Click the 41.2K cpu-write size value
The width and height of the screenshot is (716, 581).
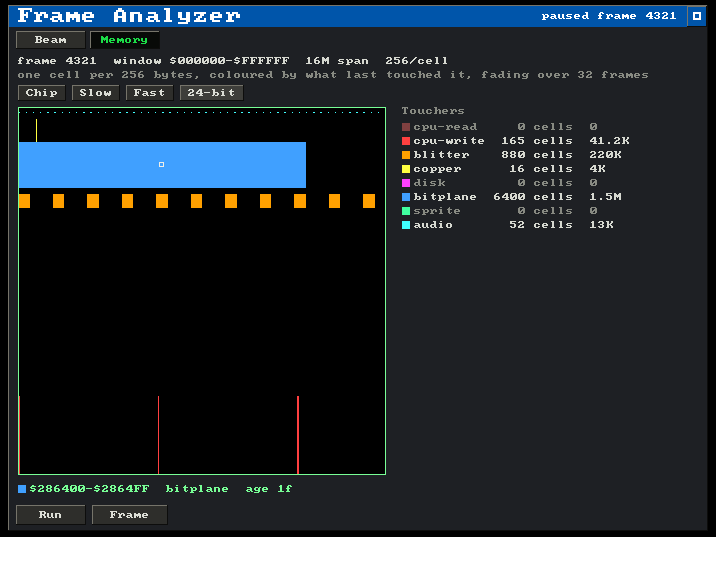click(609, 141)
